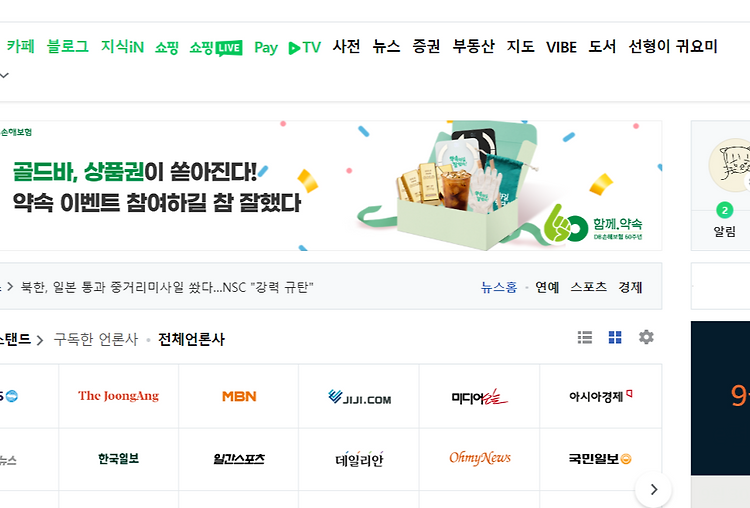Screen dimensions: 750x508
Task: Open the 뉴스홈 link
Action: point(499,287)
